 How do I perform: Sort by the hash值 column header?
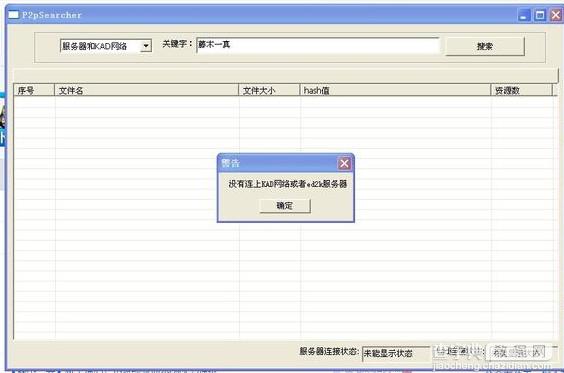tap(395, 90)
